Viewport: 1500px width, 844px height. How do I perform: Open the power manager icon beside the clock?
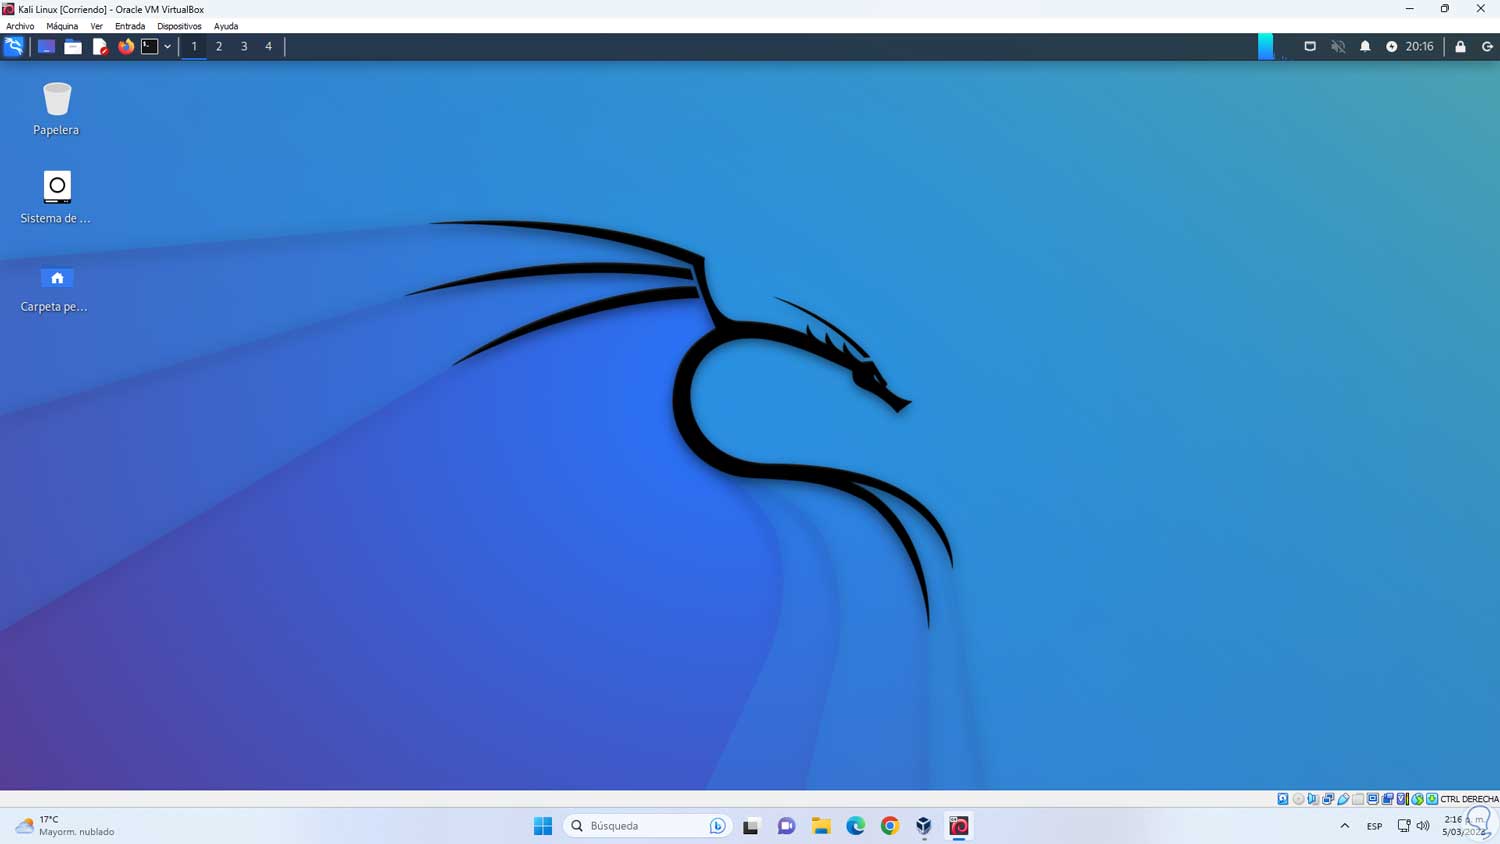coord(1392,46)
